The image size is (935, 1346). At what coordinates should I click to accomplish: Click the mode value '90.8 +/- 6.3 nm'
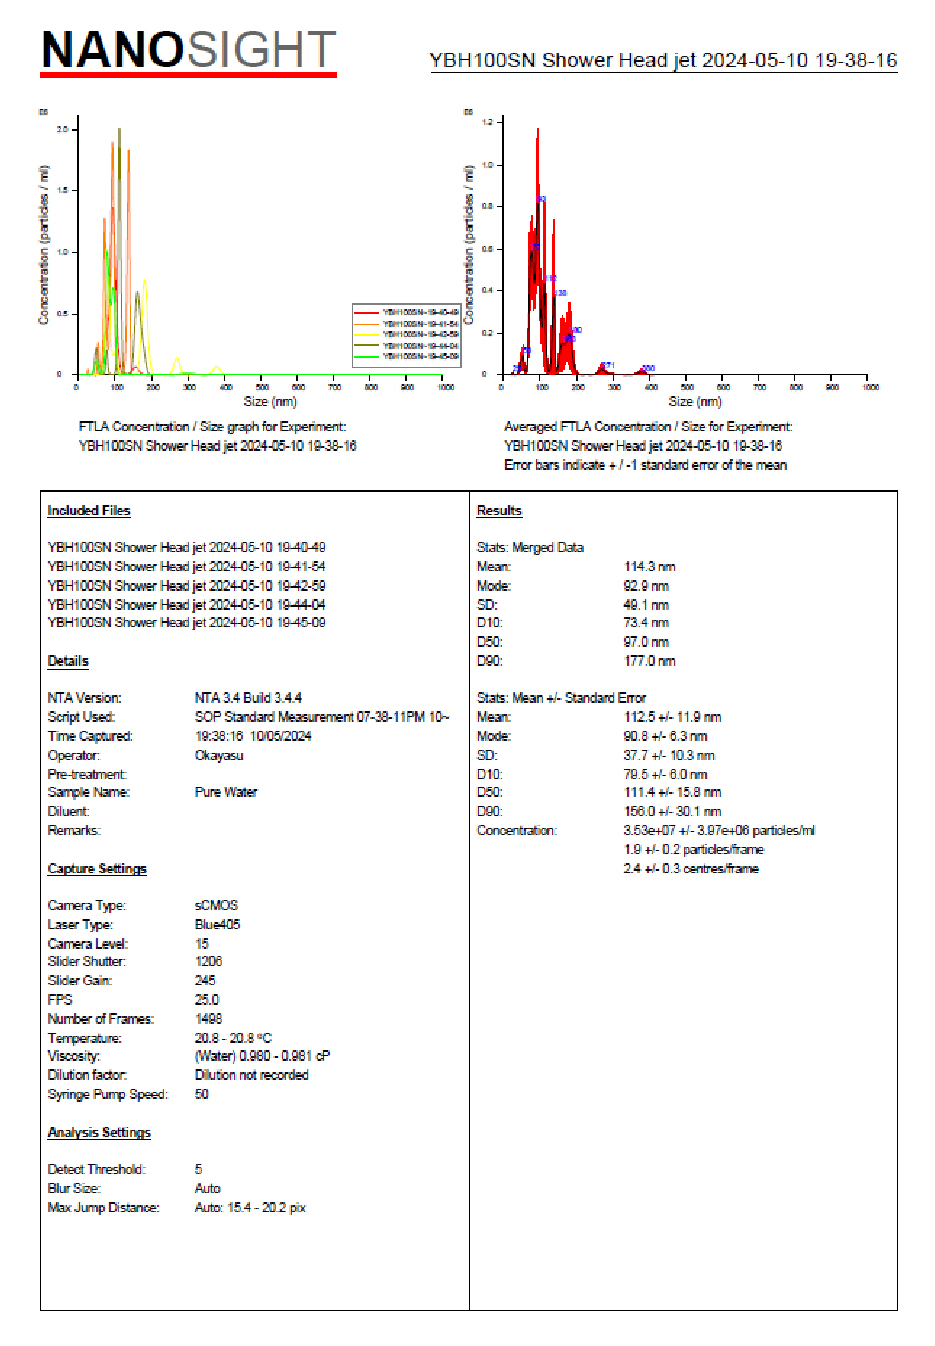coord(665,736)
